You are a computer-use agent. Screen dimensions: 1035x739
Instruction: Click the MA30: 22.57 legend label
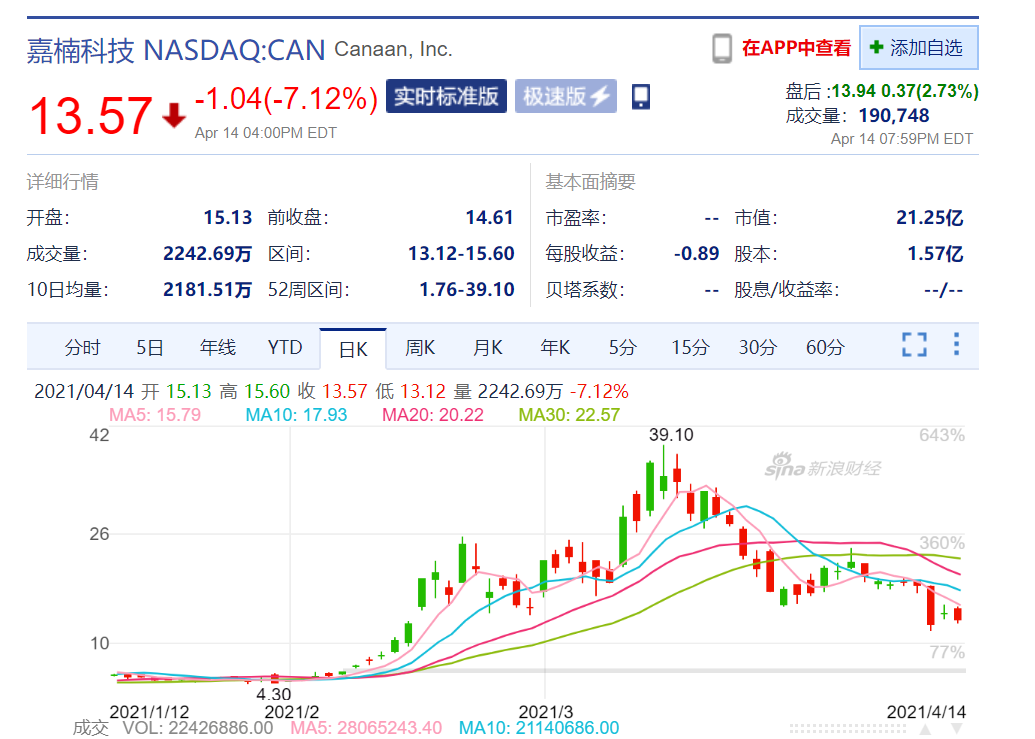point(570,415)
